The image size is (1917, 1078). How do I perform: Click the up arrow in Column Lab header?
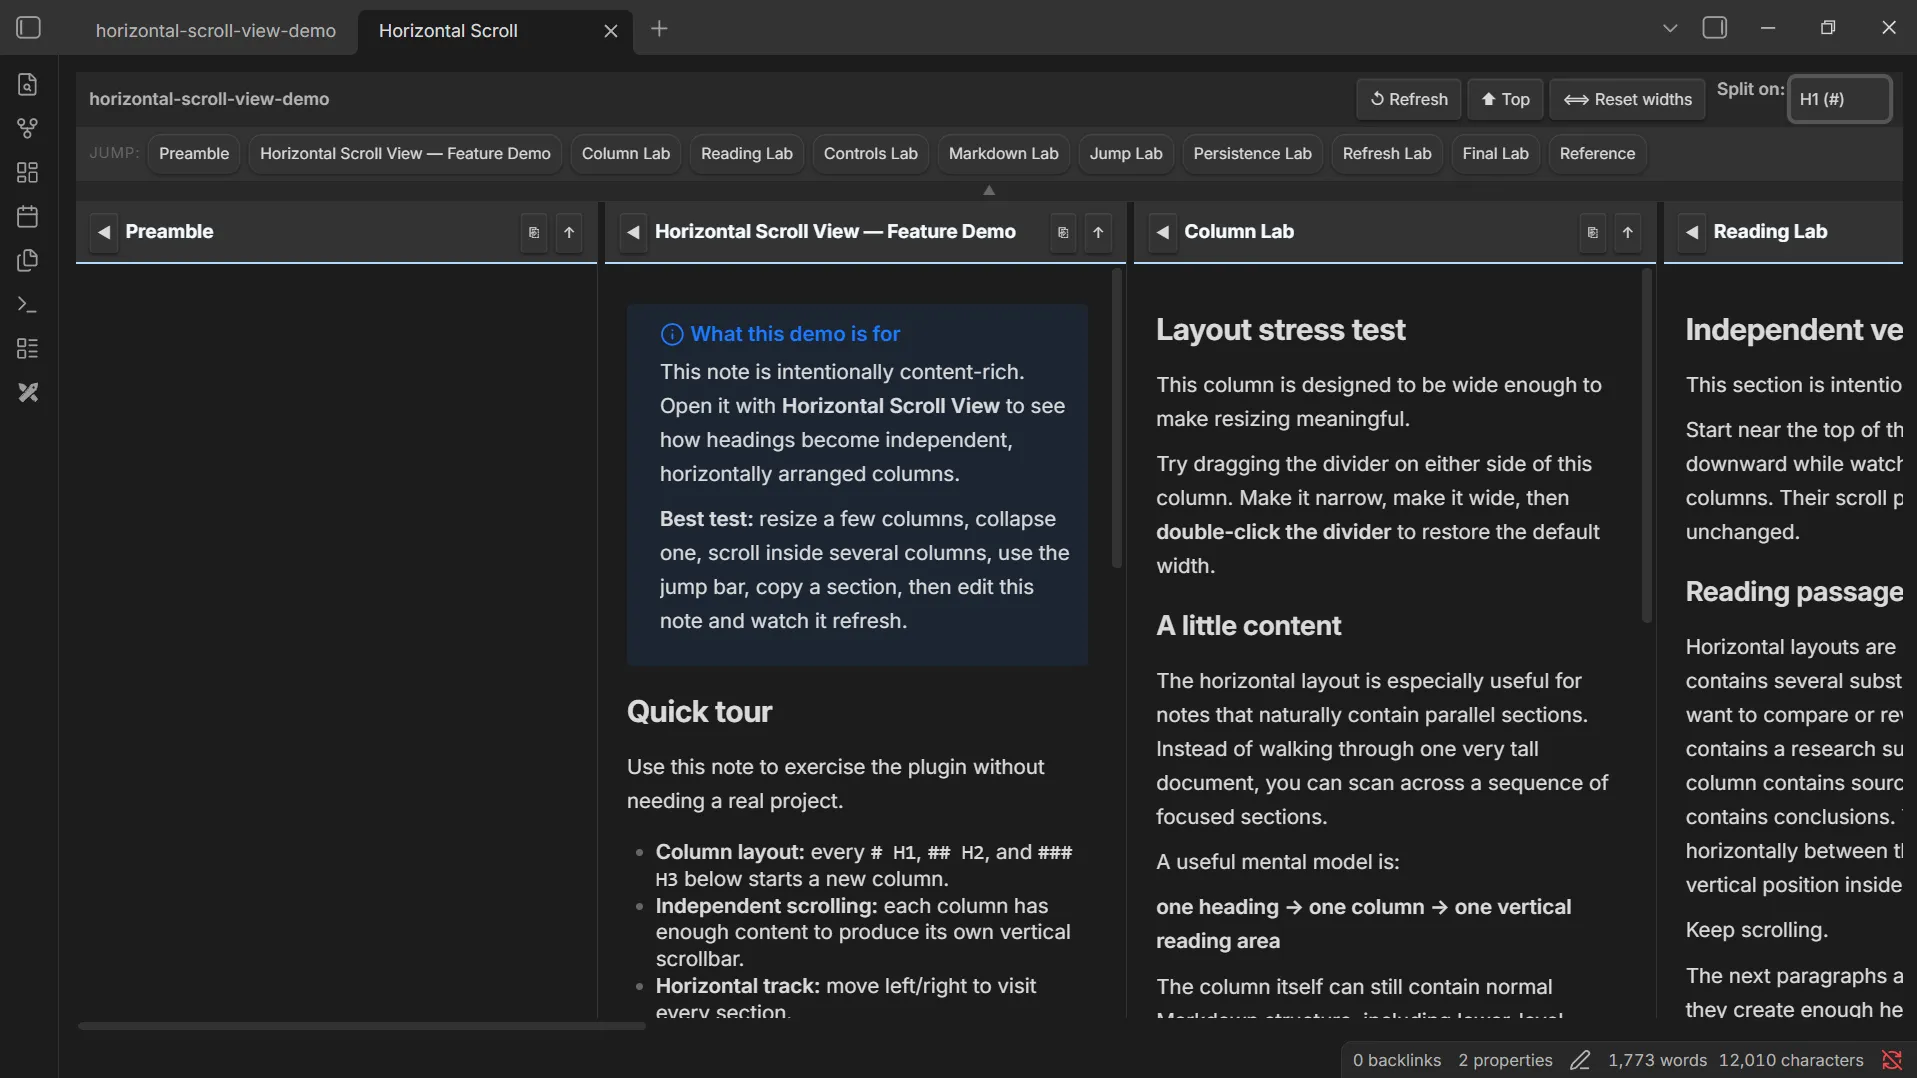(x=1628, y=232)
